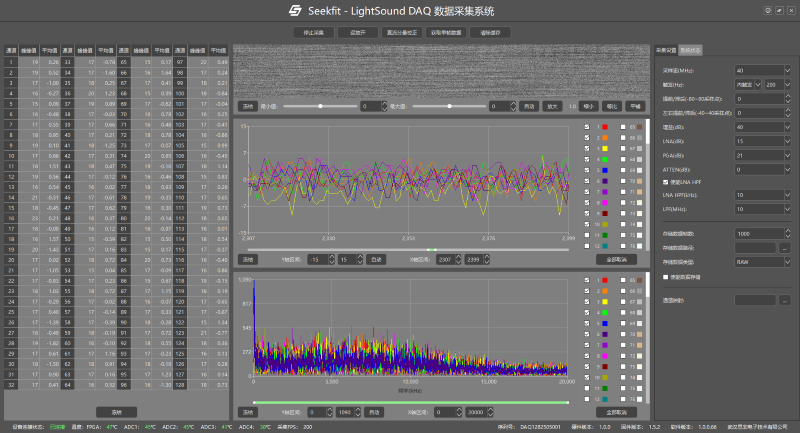The height and width of the screenshot is (433, 800).
Task: Open the LPF (MHz) dropdown
Action: click(762, 209)
